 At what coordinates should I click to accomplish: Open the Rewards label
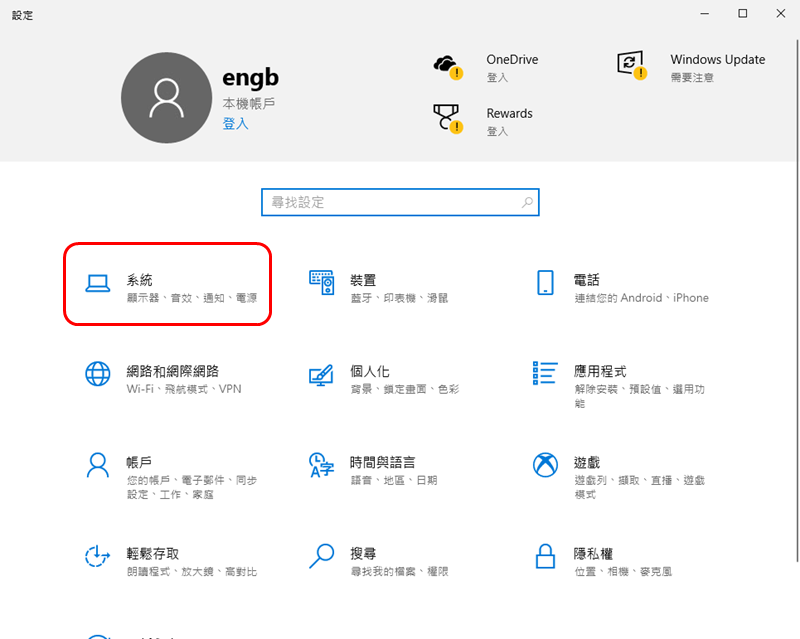pos(509,113)
